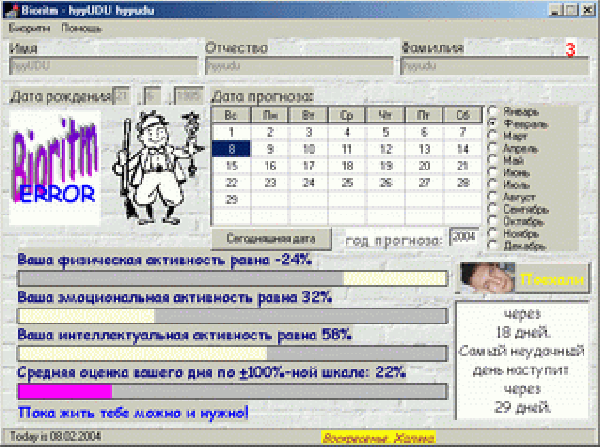Select day 18 in the calendar
Image resolution: width=600 pixels, height=447 pixels.
click(x=347, y=166)
